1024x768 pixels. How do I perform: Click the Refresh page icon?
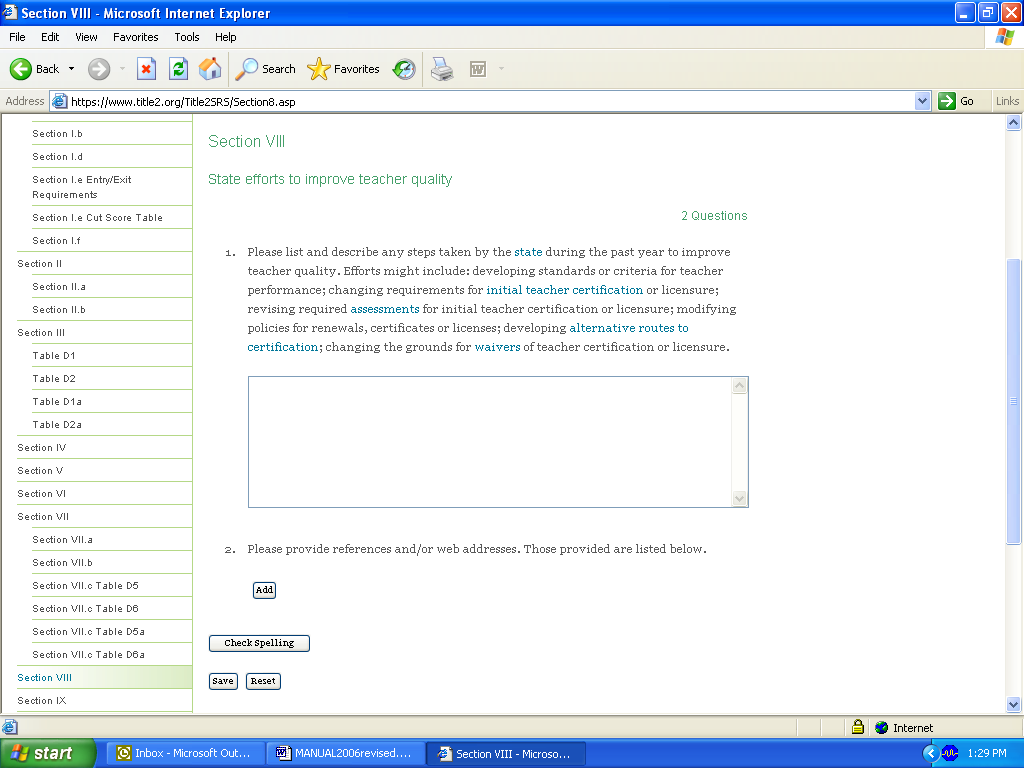point(178,69)
